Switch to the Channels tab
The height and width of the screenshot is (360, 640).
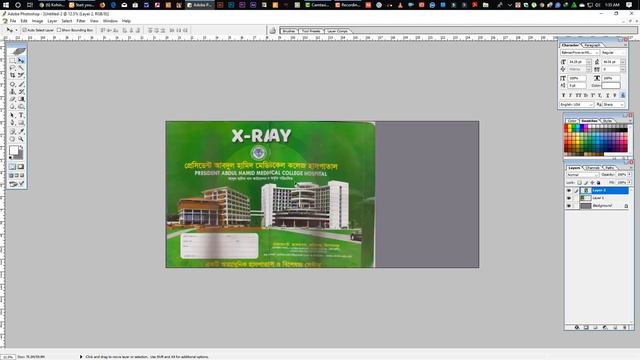[x=593, y=168]
